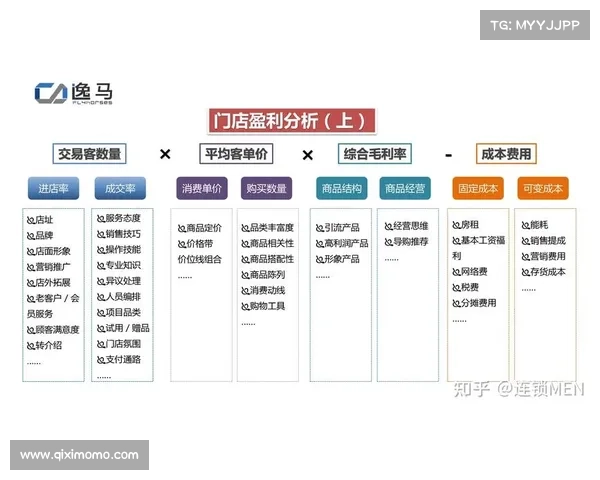Select the 试用 / 赠品 item
Viewport: 600px width, 480px height.
pos(123,328)
